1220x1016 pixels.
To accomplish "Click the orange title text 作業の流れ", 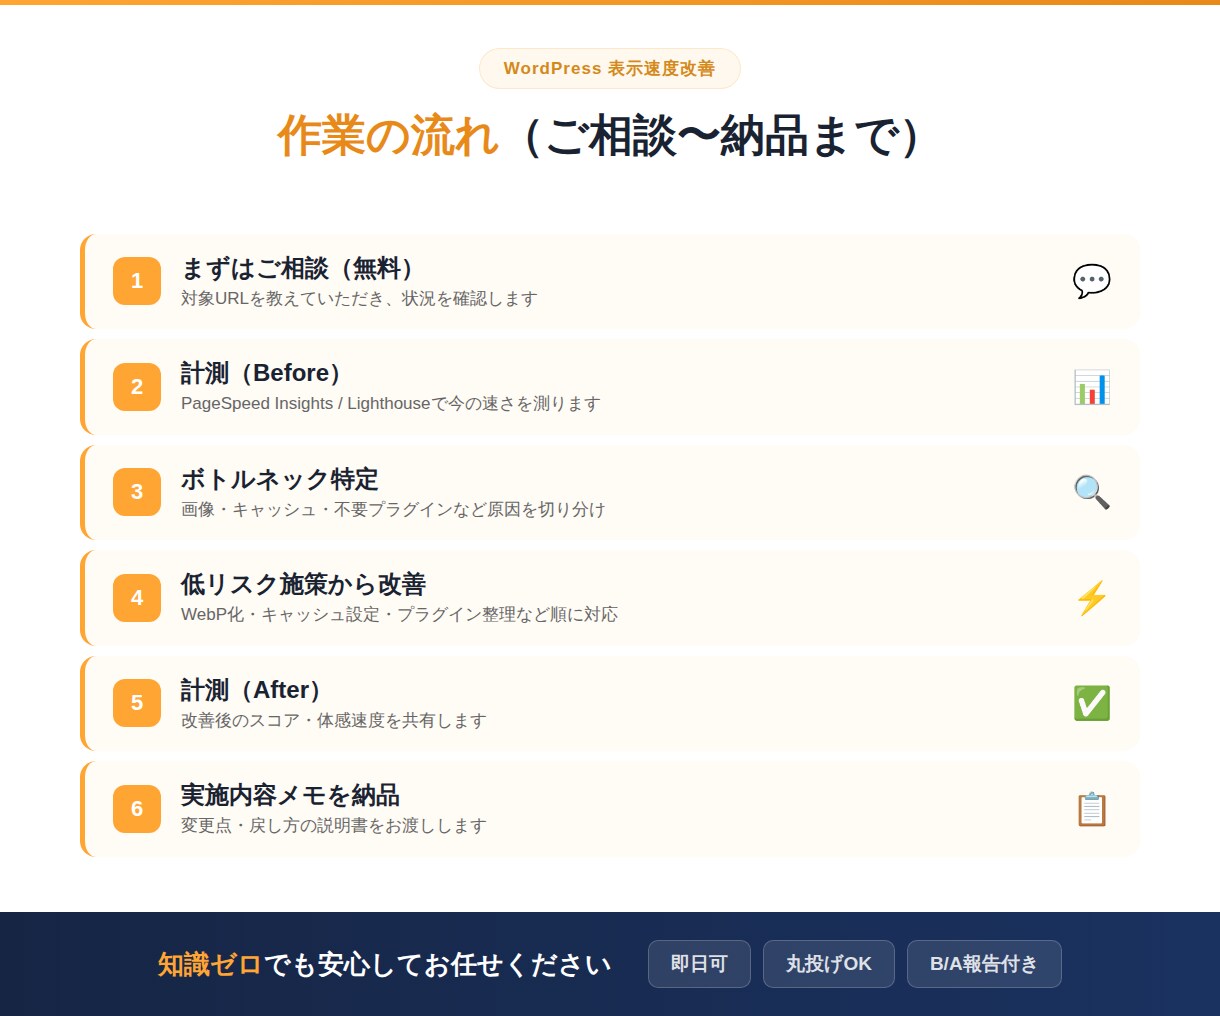I will [x=388, y=136].
